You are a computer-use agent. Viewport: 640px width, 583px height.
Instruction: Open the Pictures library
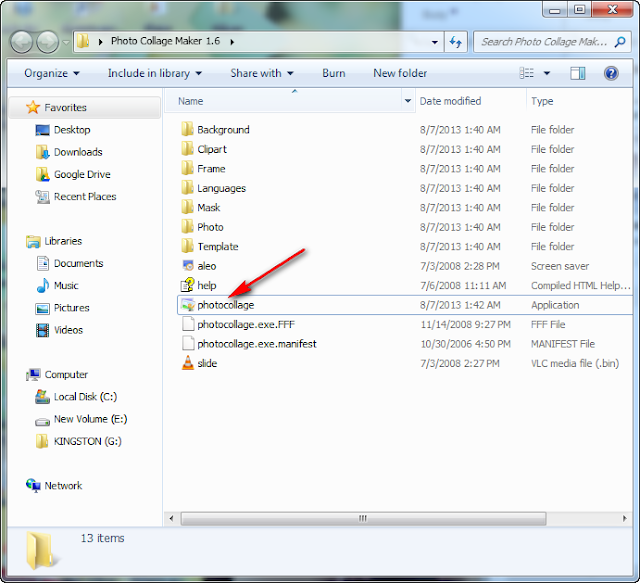pyautogui.click(x=62, y=308)
